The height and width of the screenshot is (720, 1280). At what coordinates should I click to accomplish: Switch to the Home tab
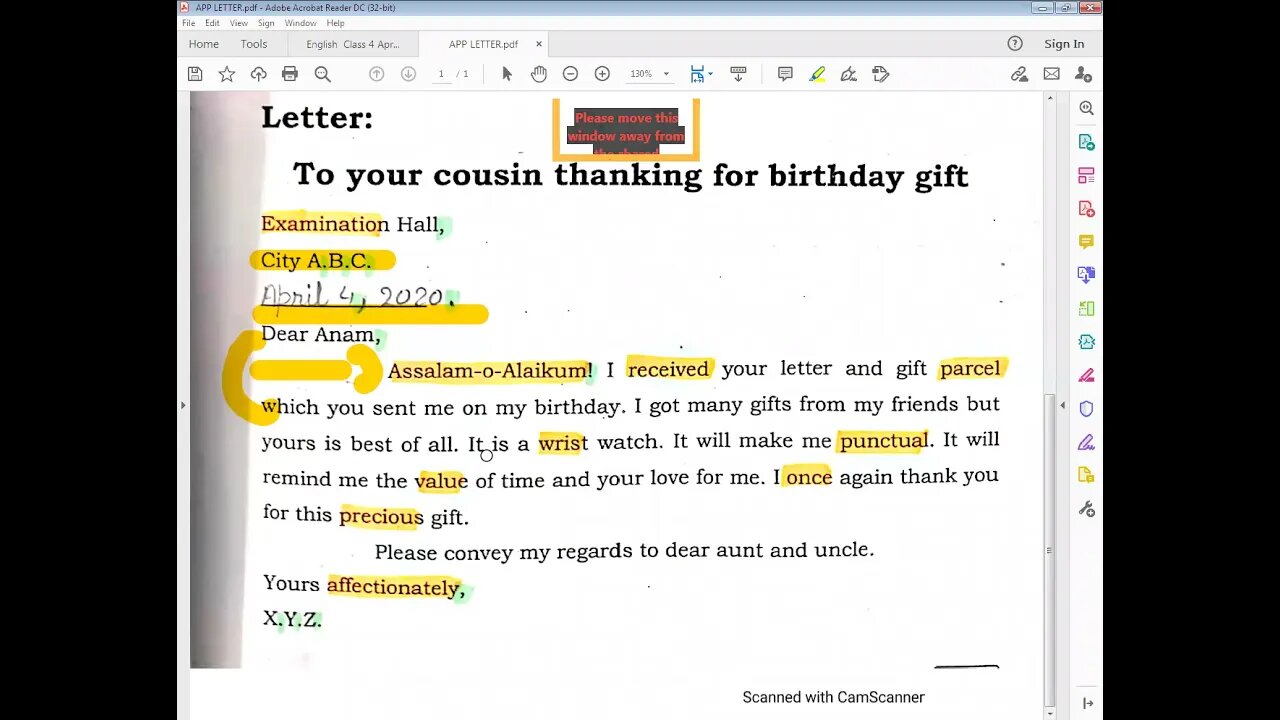coord(204,44)
